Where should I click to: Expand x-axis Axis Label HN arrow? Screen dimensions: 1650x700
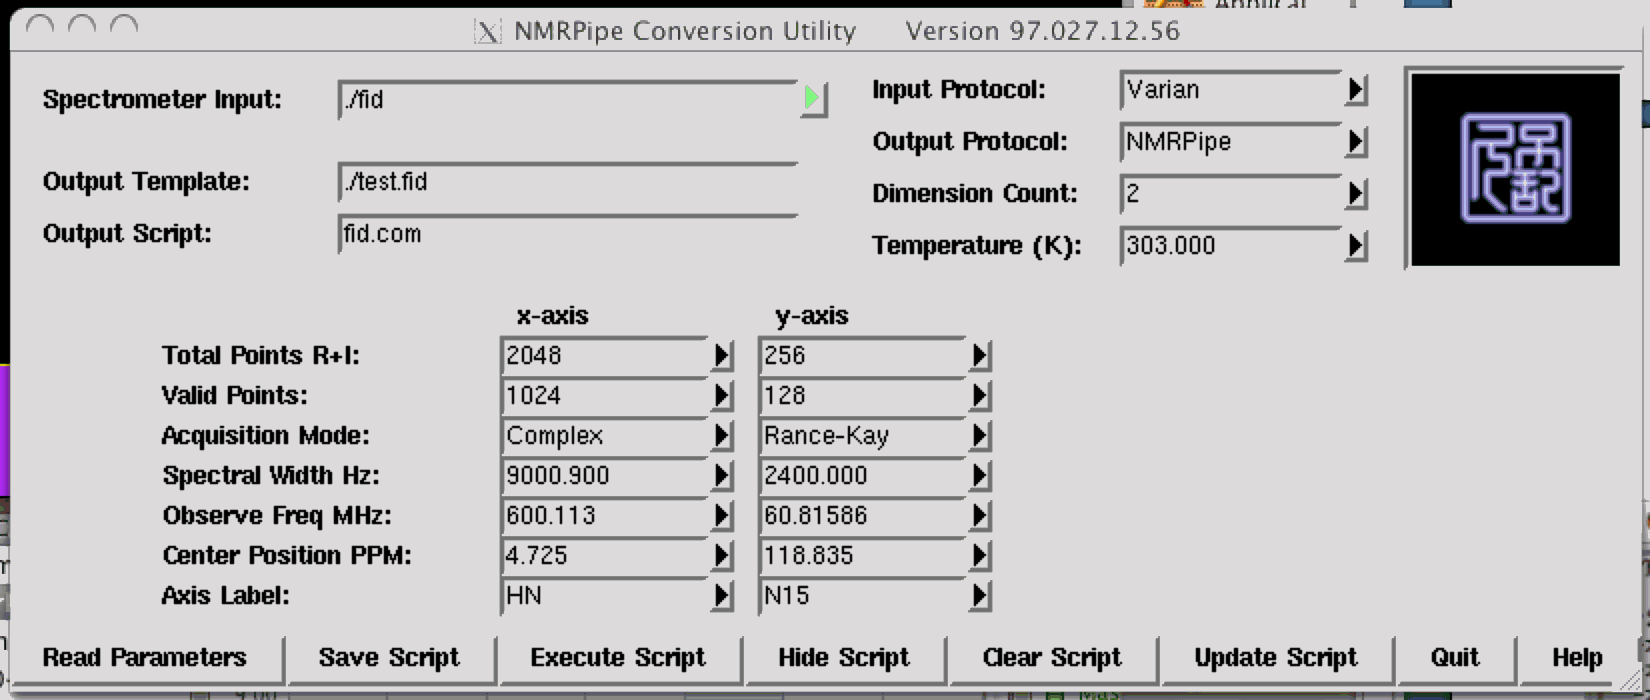721,596
